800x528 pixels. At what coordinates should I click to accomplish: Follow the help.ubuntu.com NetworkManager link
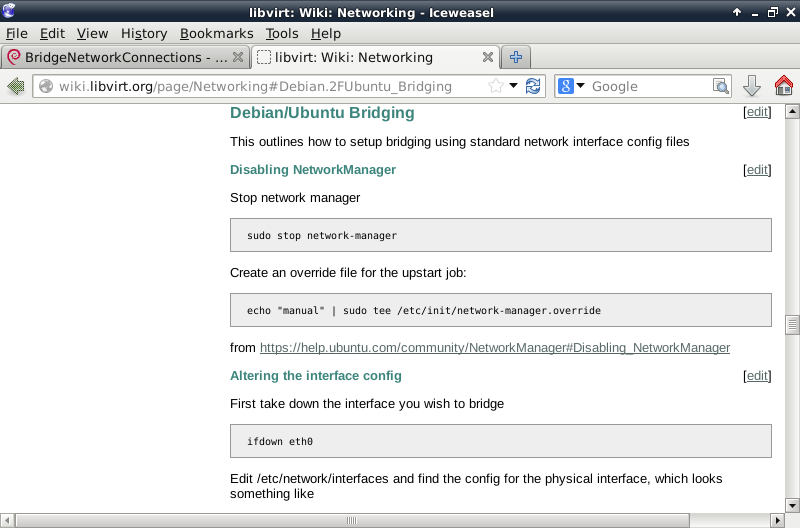494,348
